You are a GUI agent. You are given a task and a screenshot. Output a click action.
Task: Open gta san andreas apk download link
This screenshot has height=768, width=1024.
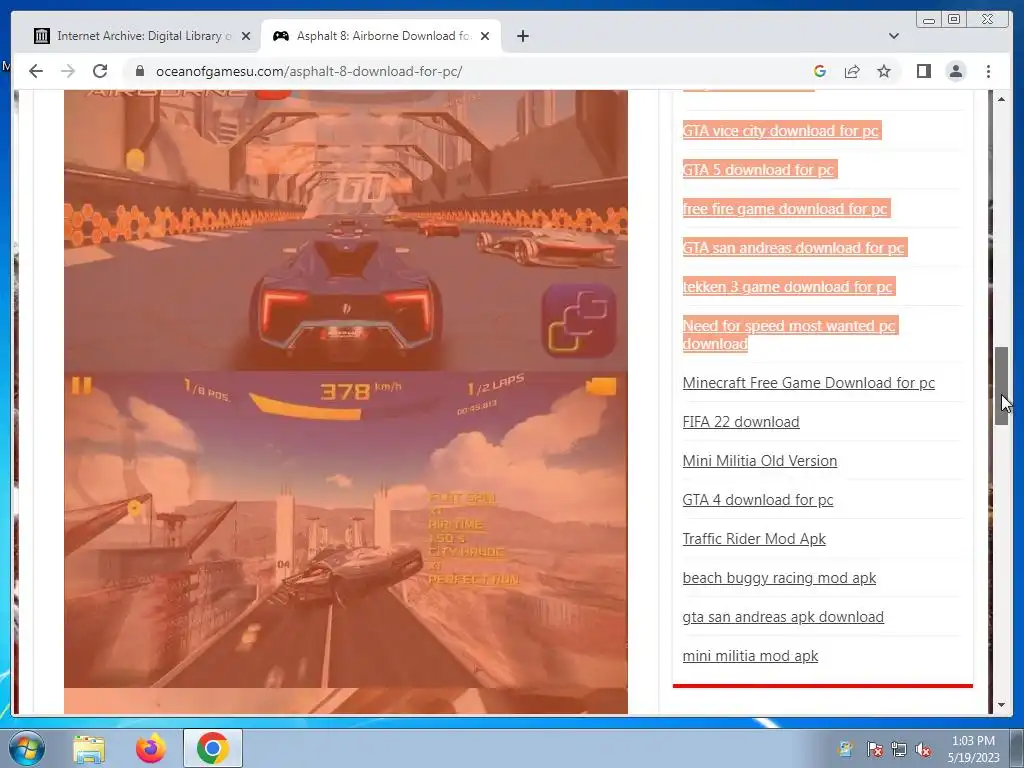(x=783, y=617)
